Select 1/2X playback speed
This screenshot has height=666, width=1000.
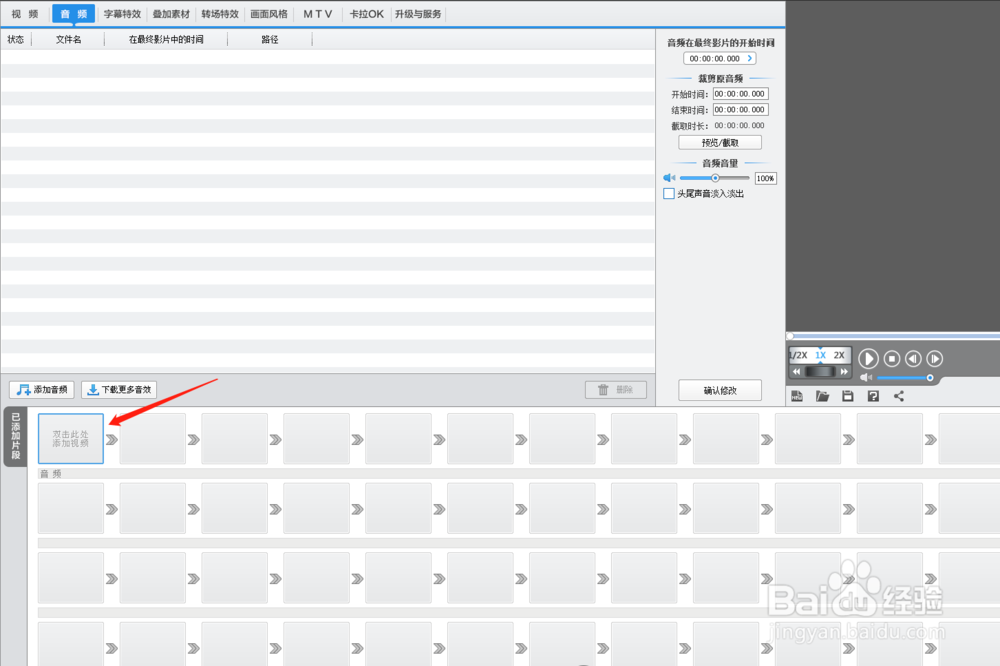click(x=798, y=355)
